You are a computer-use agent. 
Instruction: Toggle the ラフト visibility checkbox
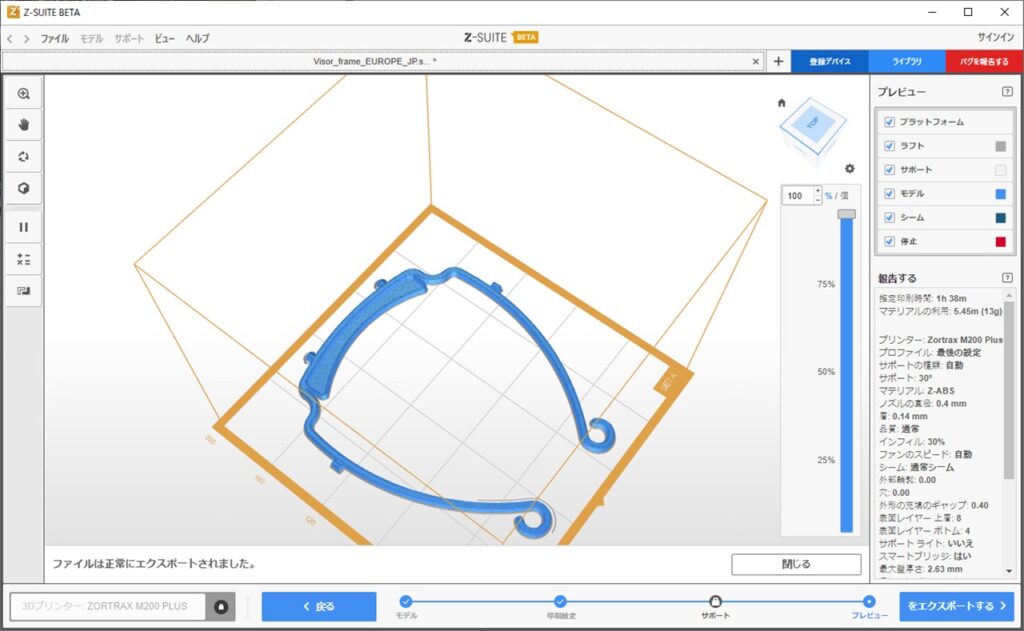(889, 146)
